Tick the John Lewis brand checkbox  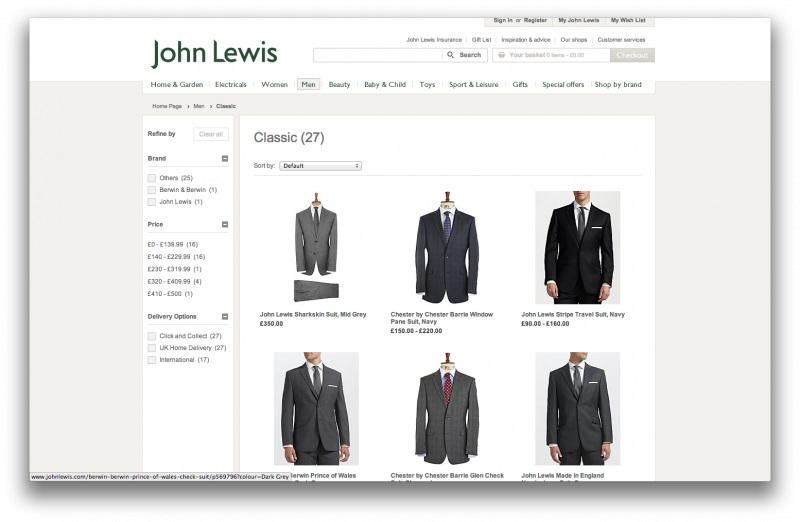[152, 202]
